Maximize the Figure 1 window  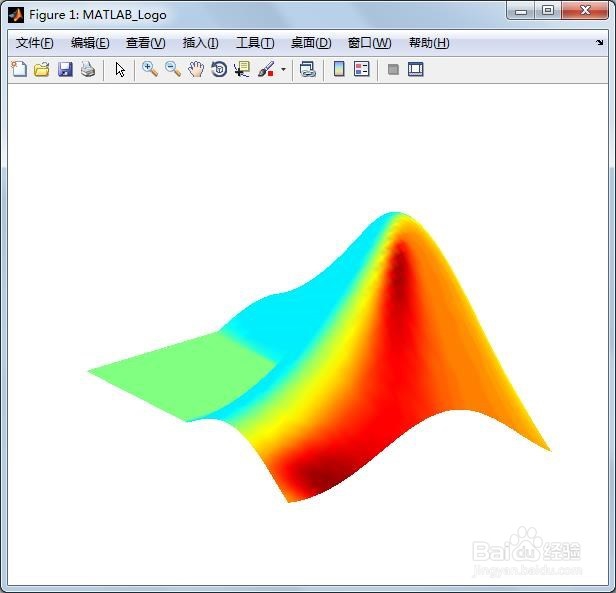[548, 11]
